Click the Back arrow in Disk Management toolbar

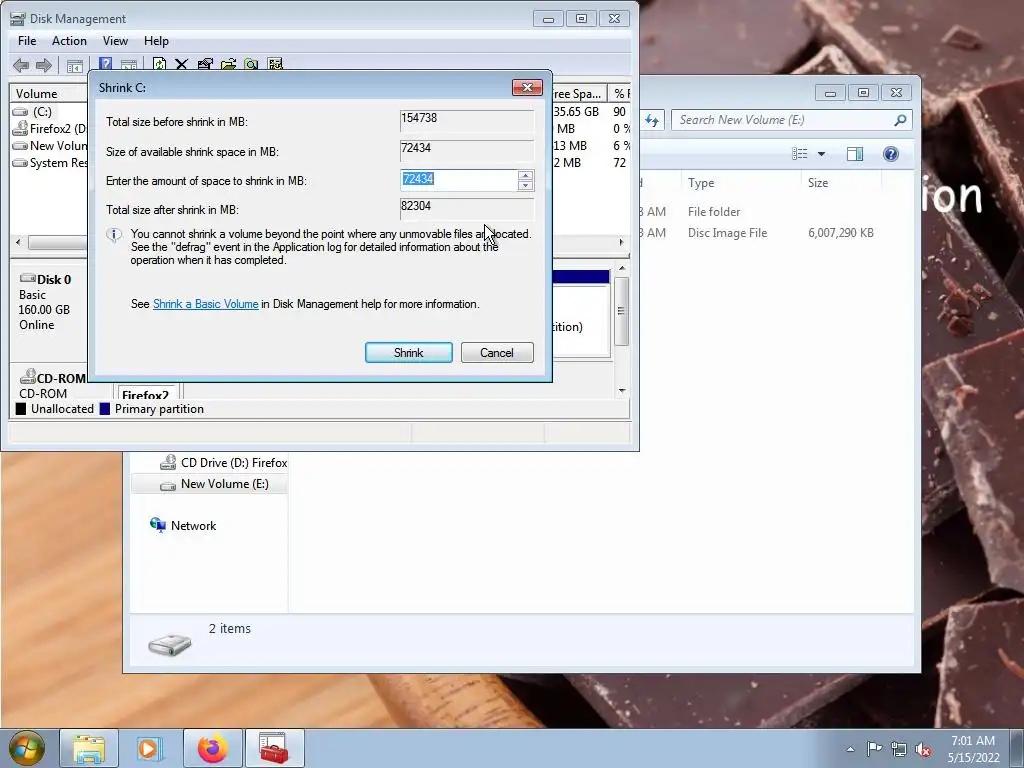pos(21,65)
